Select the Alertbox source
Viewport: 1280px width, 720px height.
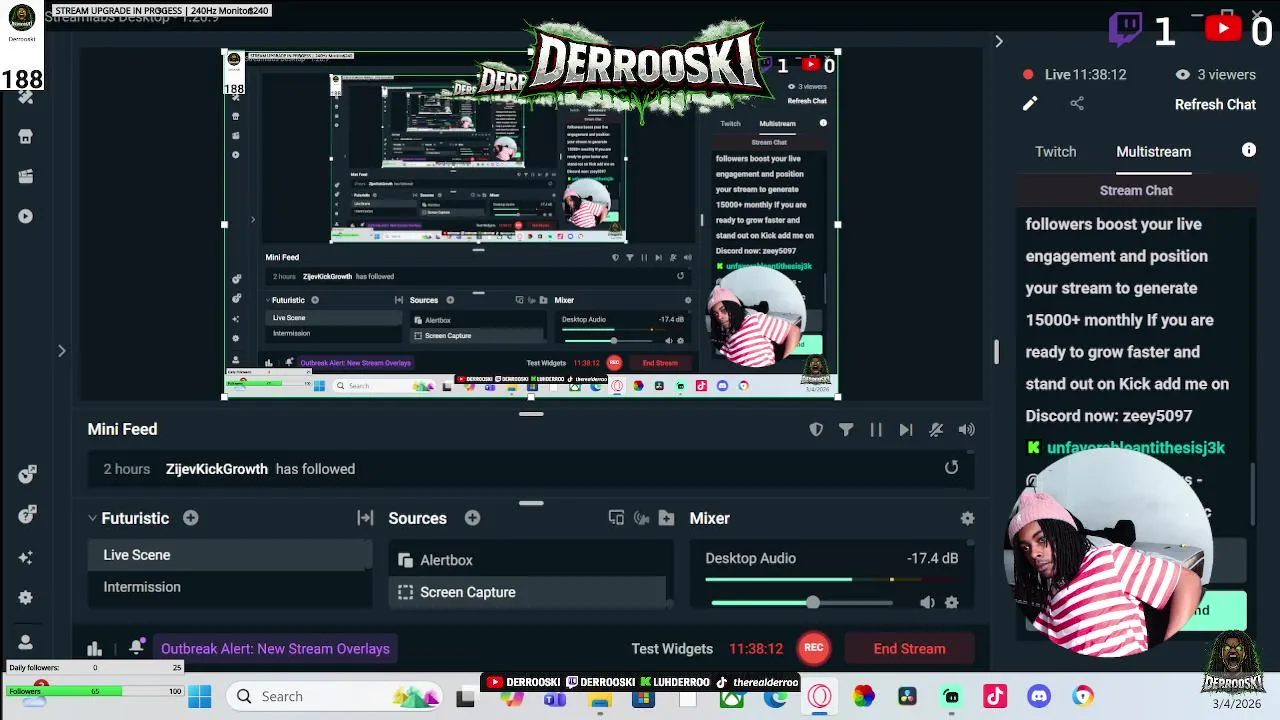527,560
